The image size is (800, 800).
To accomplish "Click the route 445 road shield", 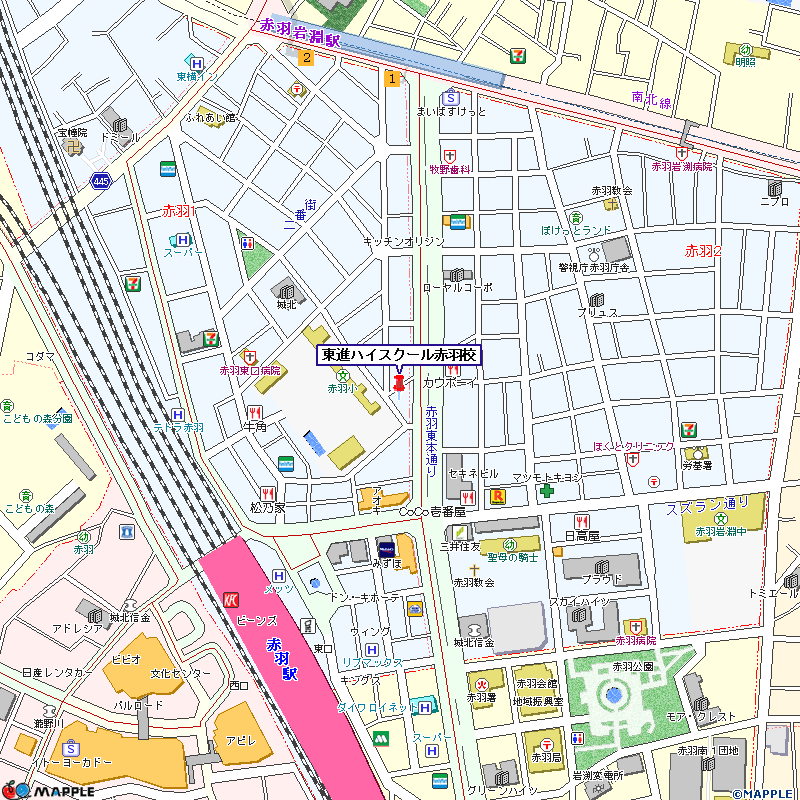I will tap(101, 181).
